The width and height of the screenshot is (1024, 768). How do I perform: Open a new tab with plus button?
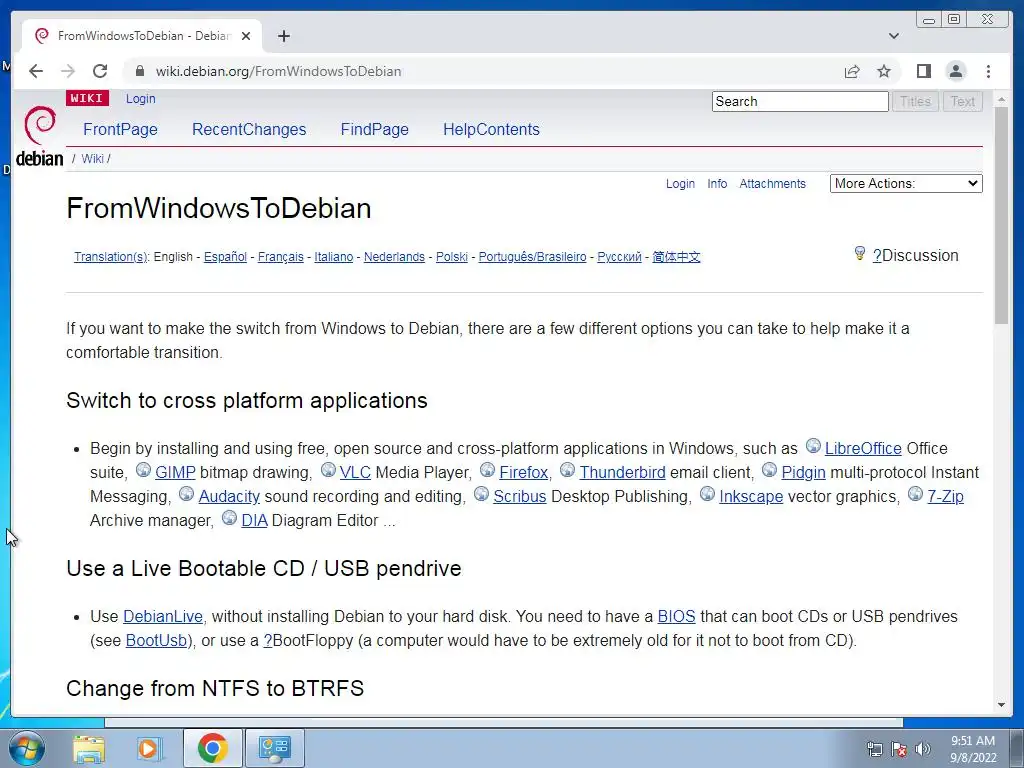coord(283,36)
